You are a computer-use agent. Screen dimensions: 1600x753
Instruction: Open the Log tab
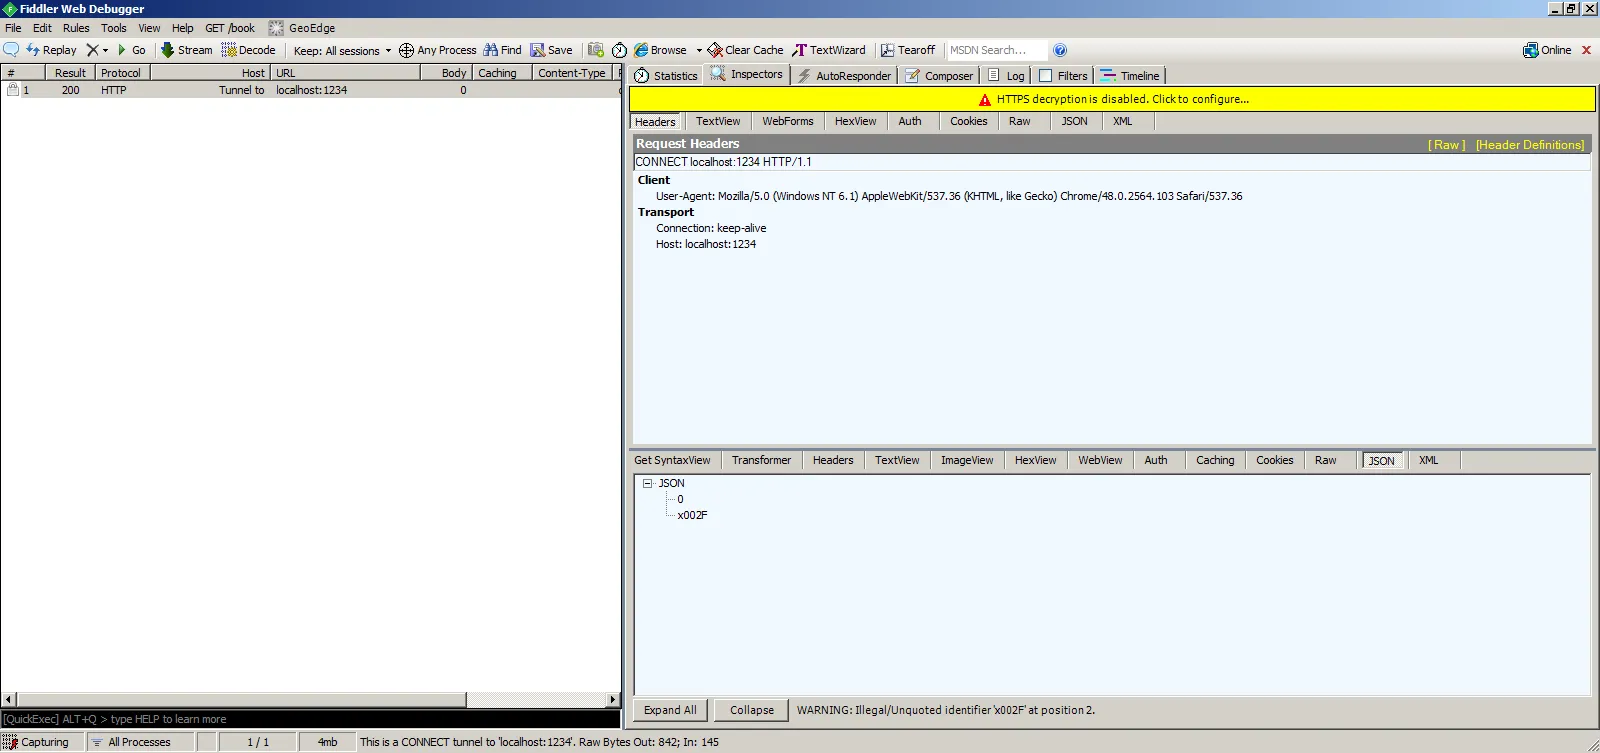[1006, 76]
